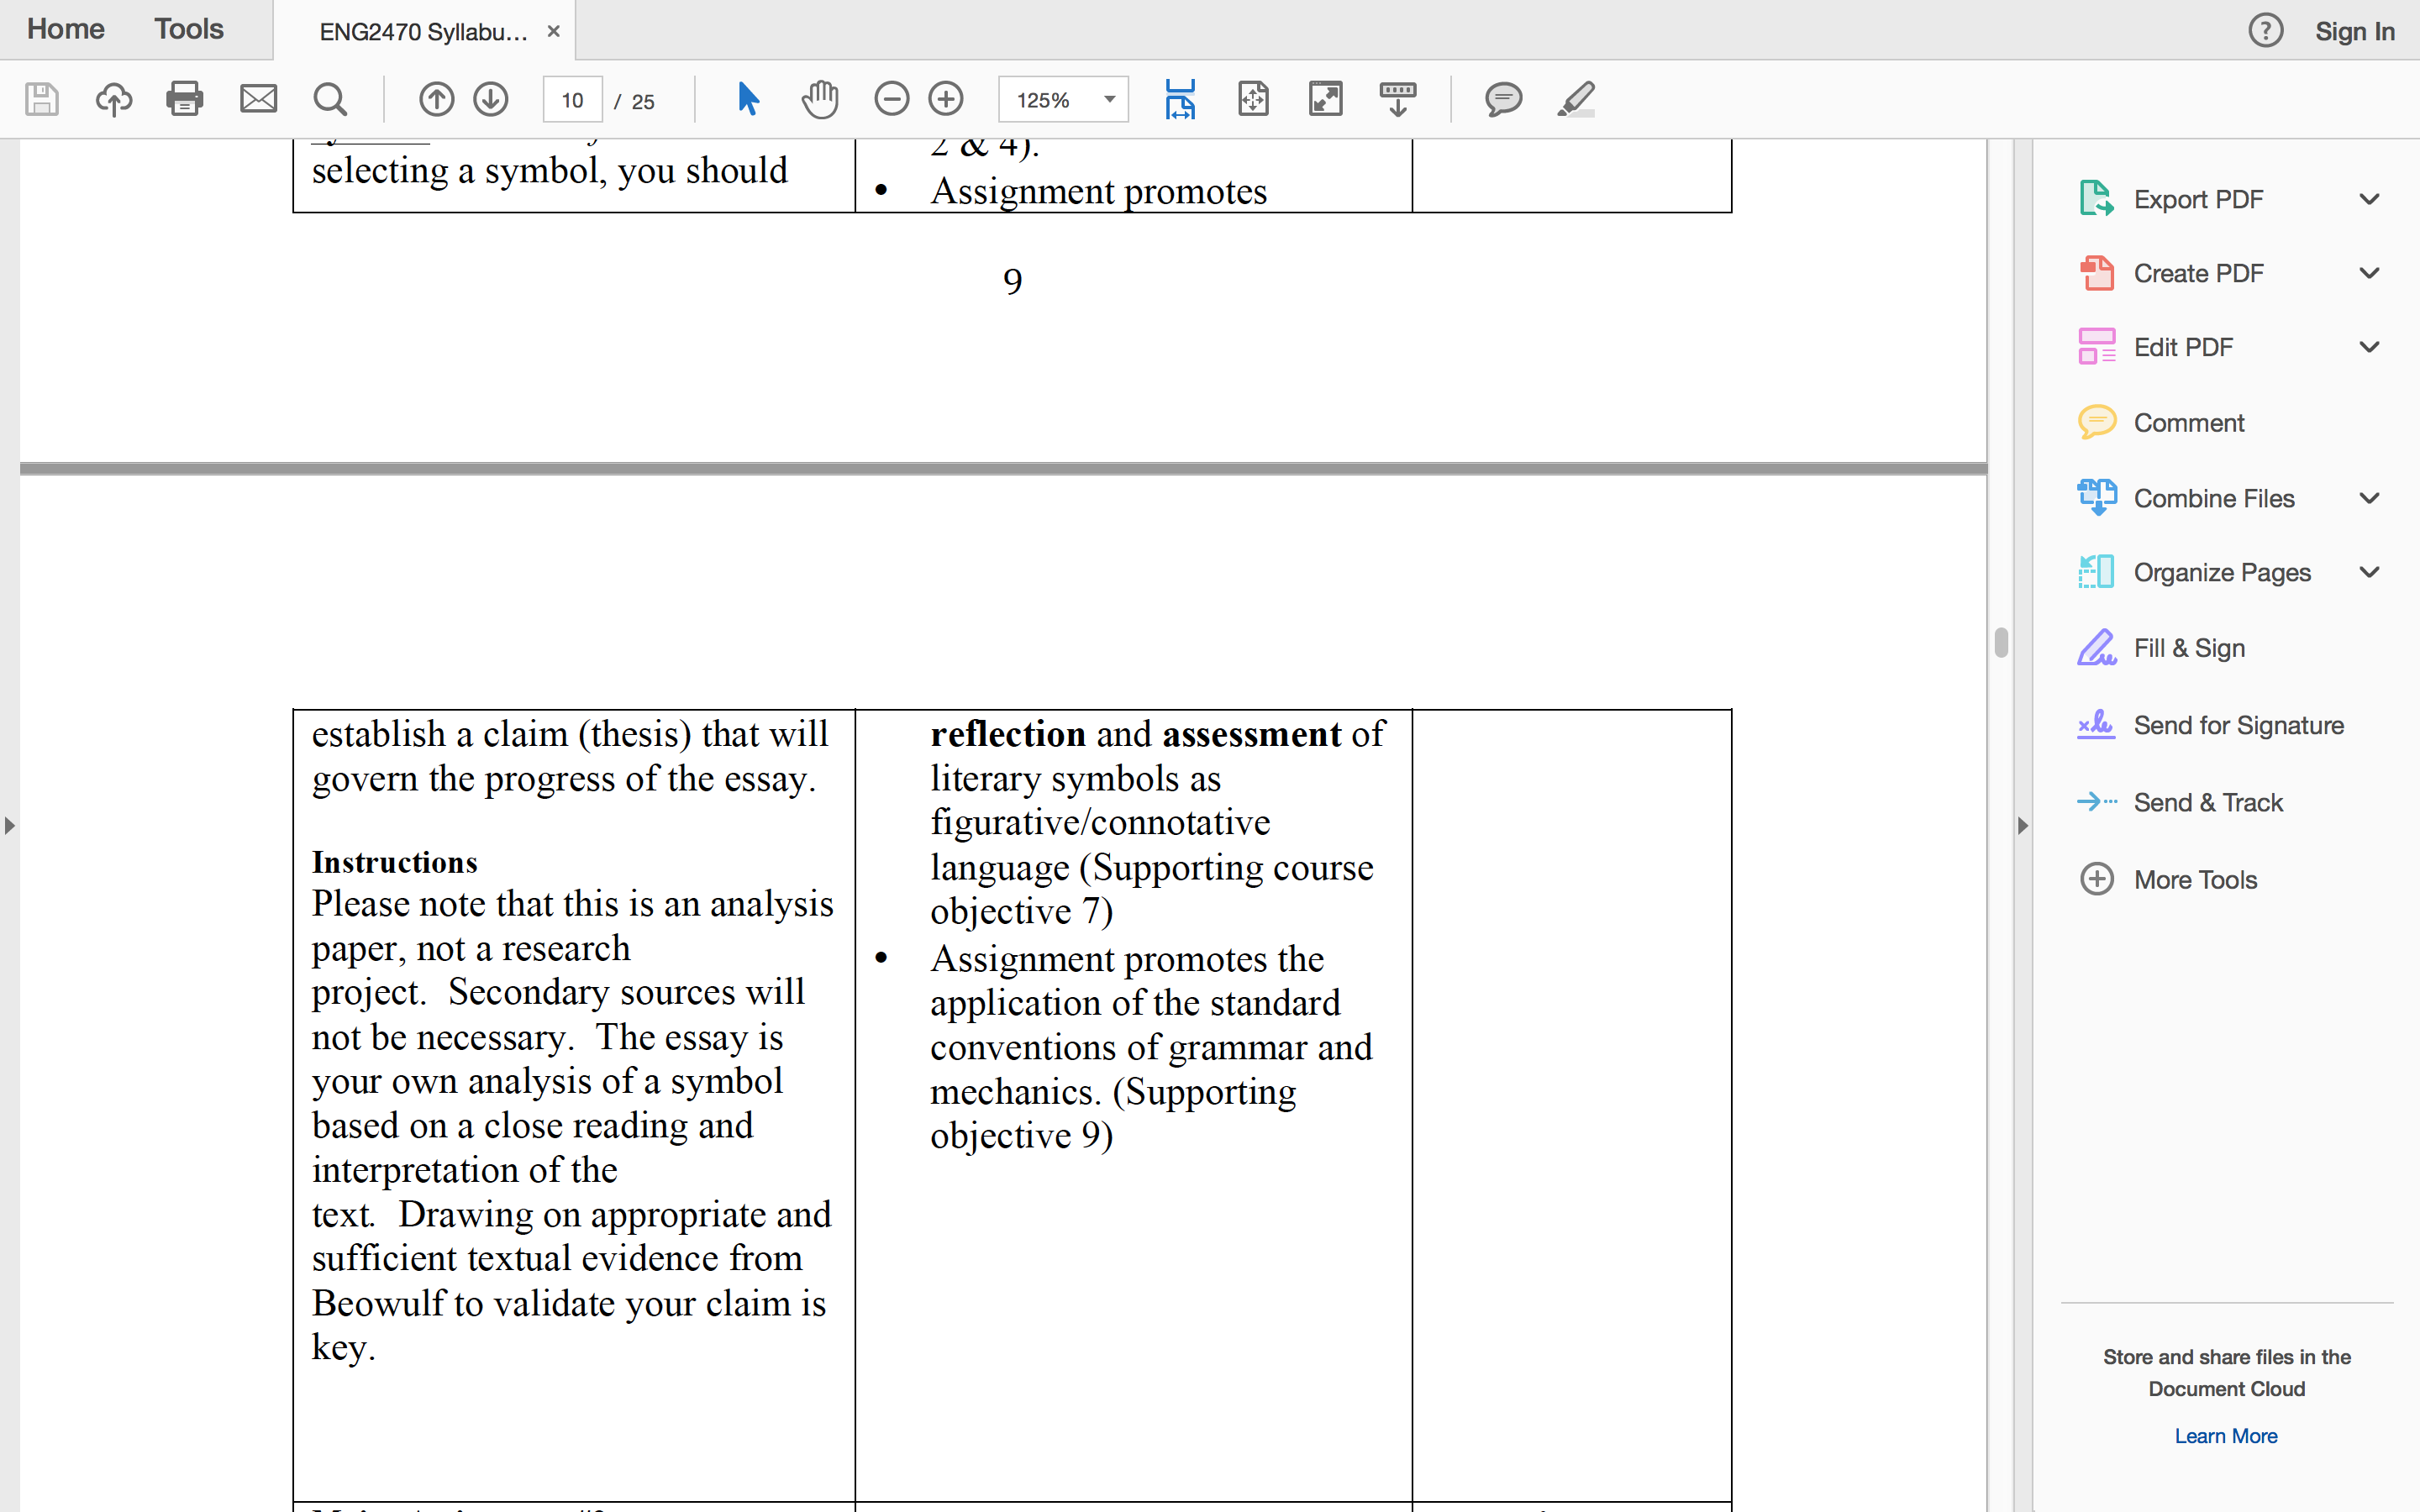The image size is (2420, 1512).
Task: Click the page number 9 footer
Action: 1012,282
